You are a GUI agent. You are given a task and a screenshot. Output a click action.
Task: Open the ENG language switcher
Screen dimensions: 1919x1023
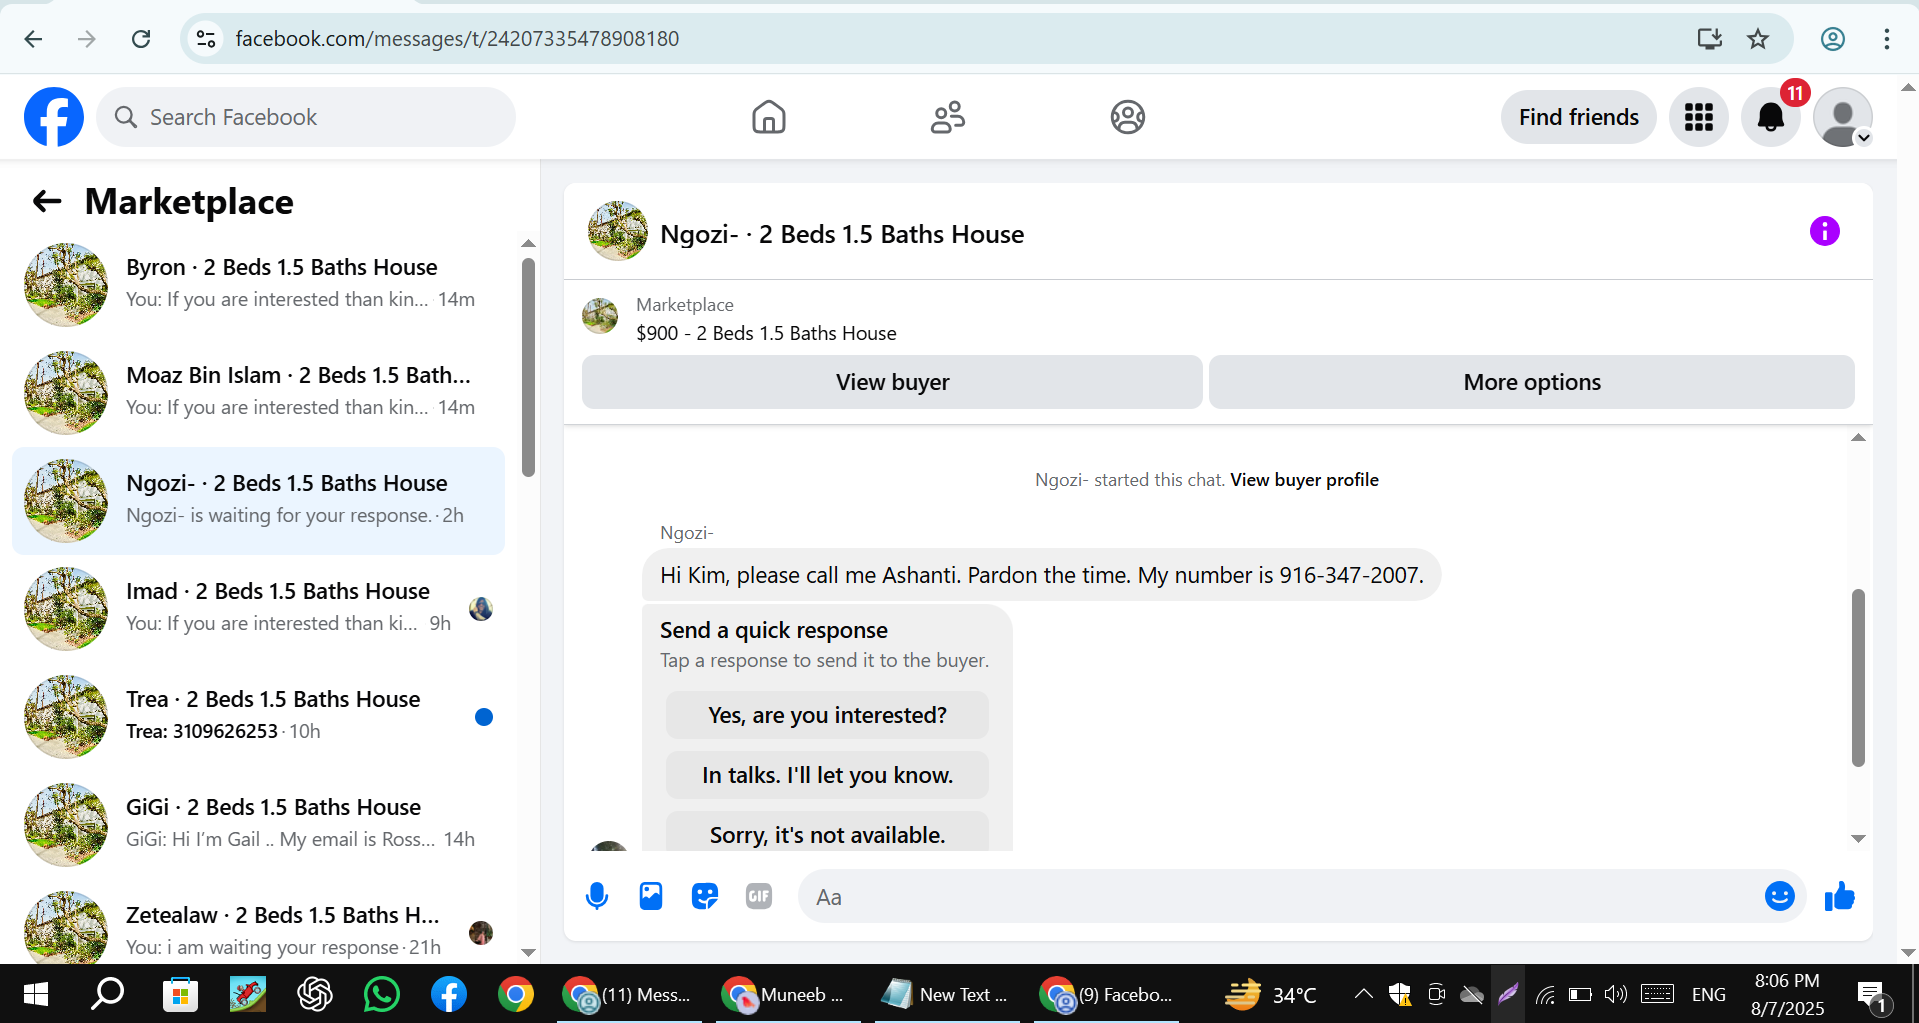click(x=1708, y=994)
